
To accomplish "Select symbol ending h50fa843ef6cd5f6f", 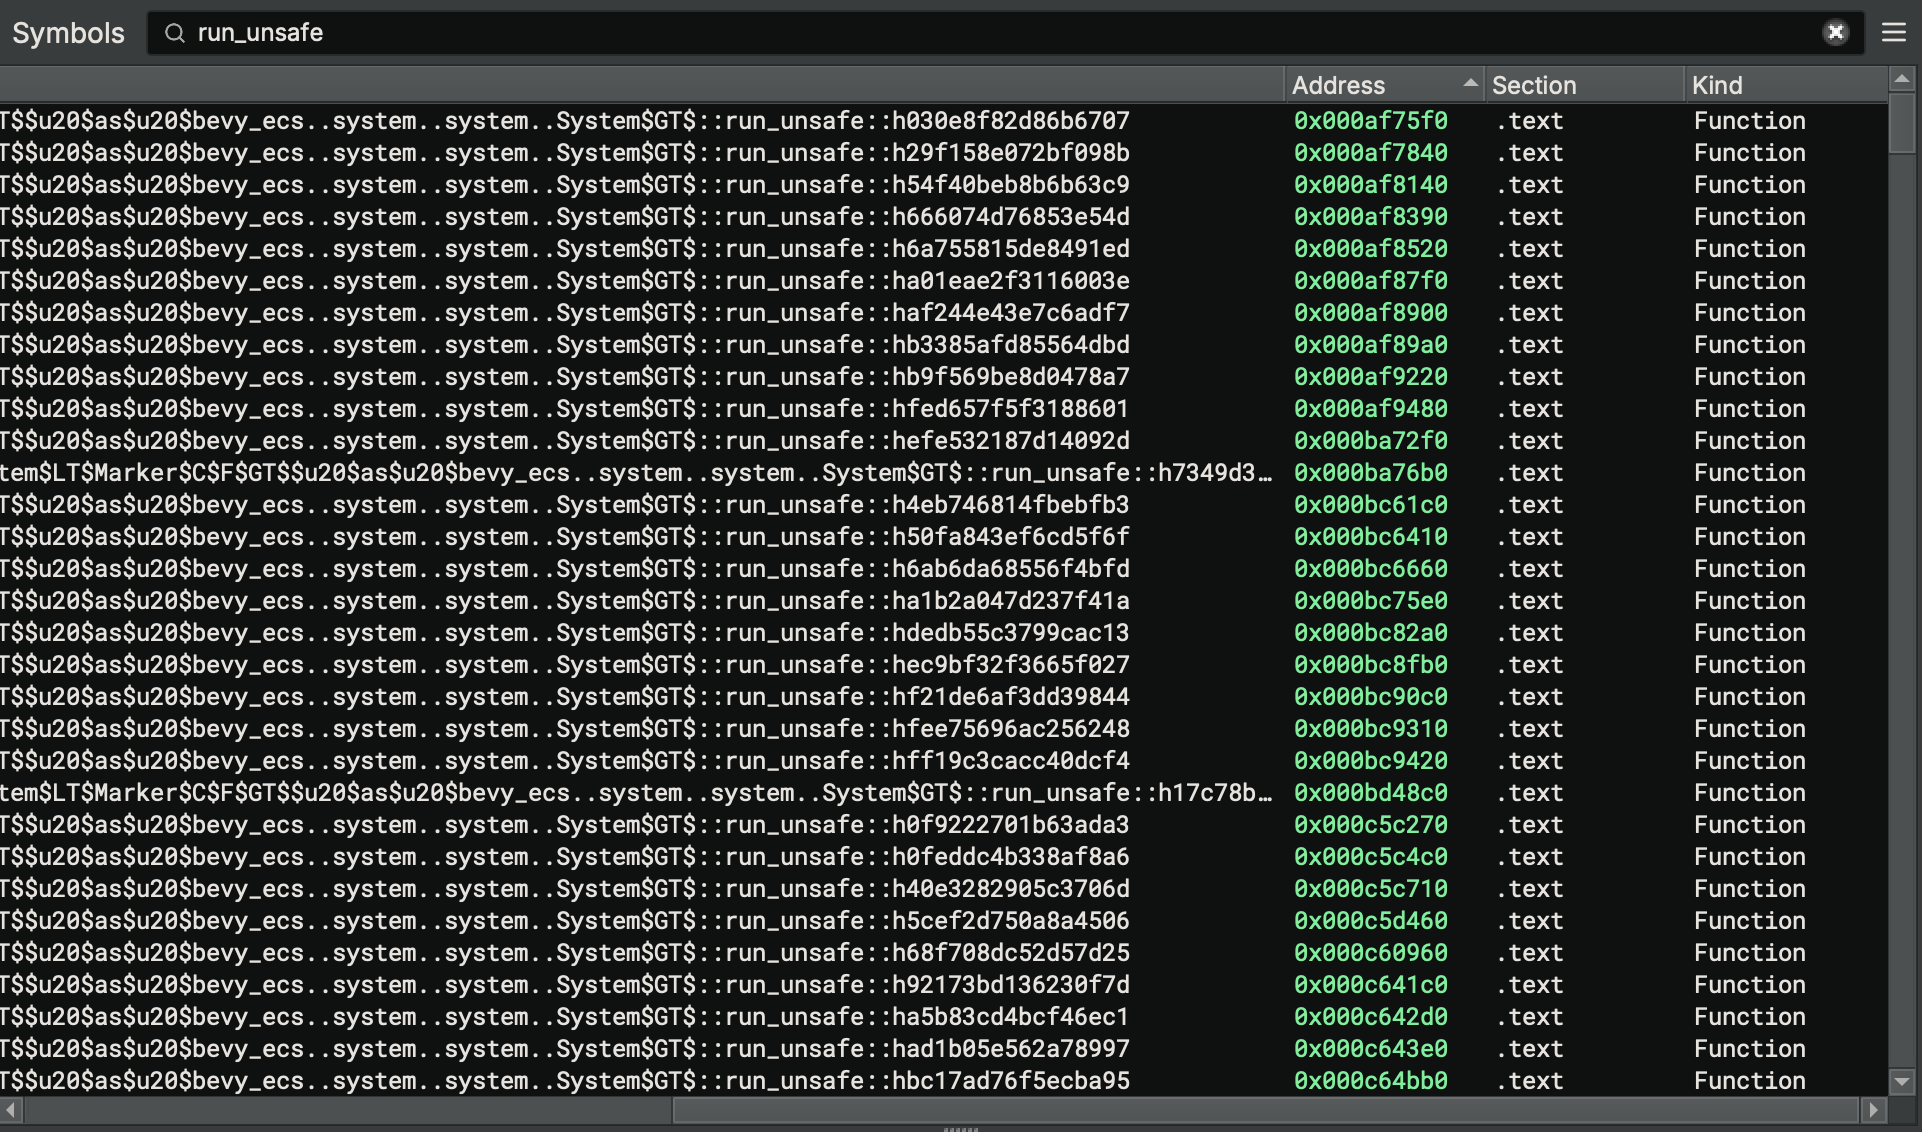I will 565,537.
